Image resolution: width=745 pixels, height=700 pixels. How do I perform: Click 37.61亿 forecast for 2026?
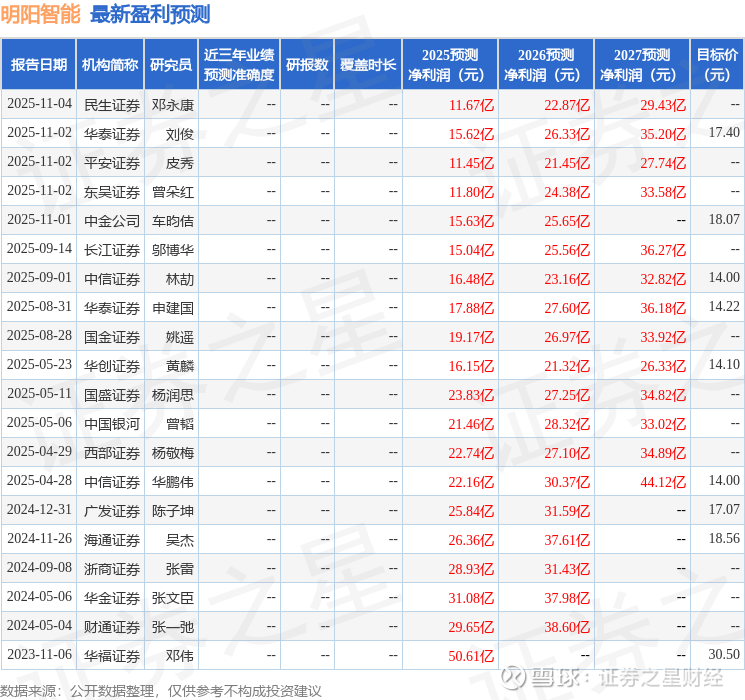(x=567, y=540)
